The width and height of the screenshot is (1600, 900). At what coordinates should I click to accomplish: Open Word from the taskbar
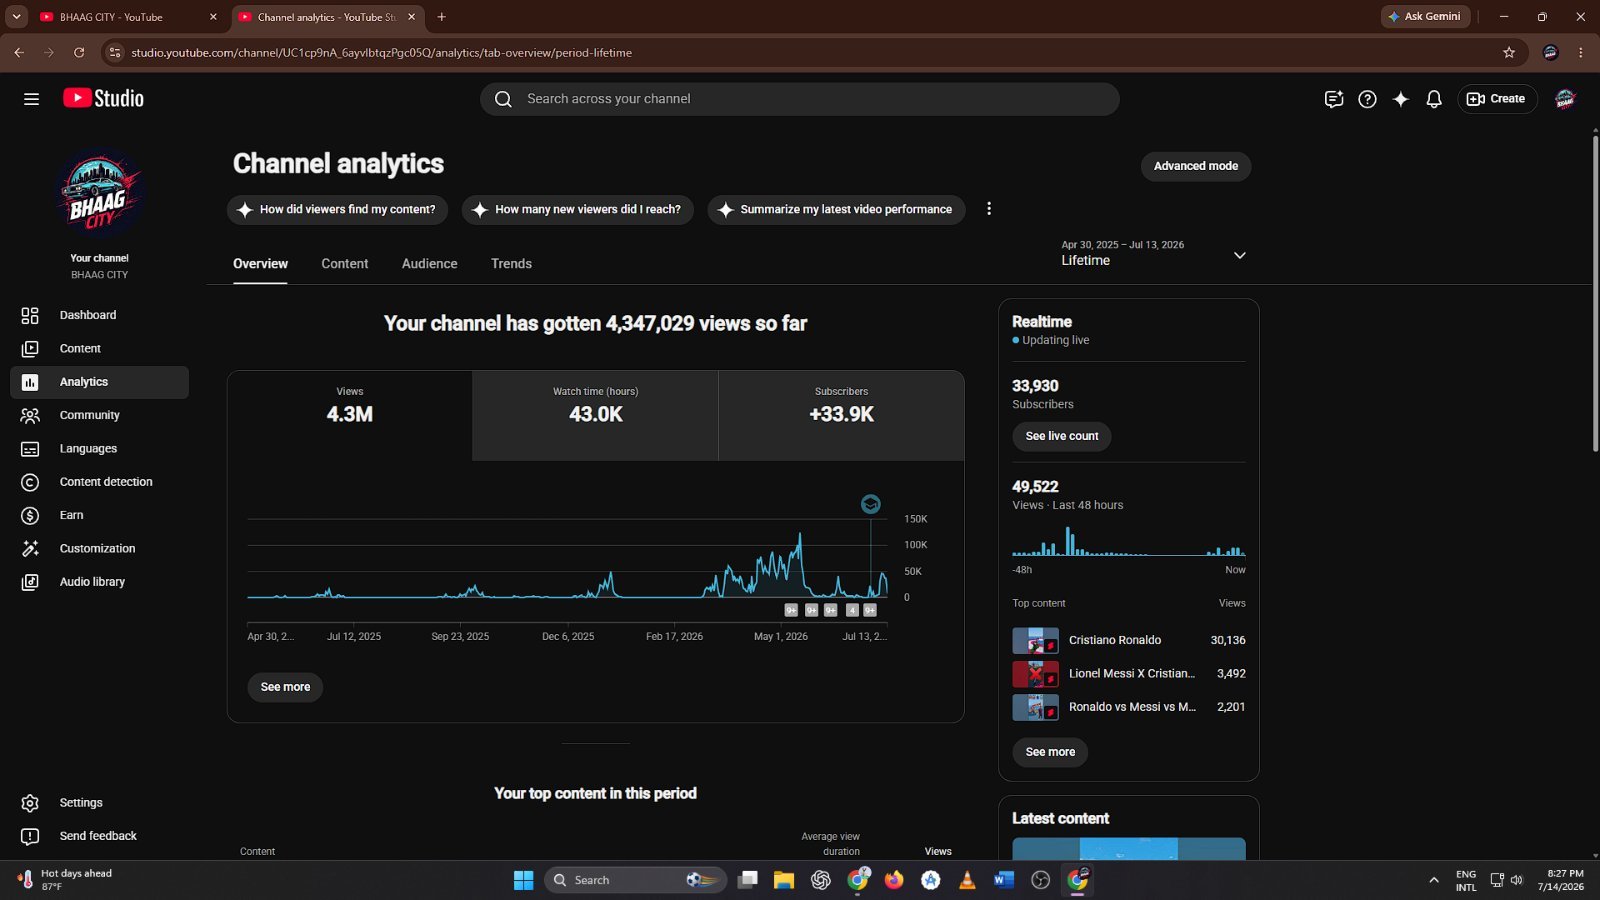point(1004,880)
